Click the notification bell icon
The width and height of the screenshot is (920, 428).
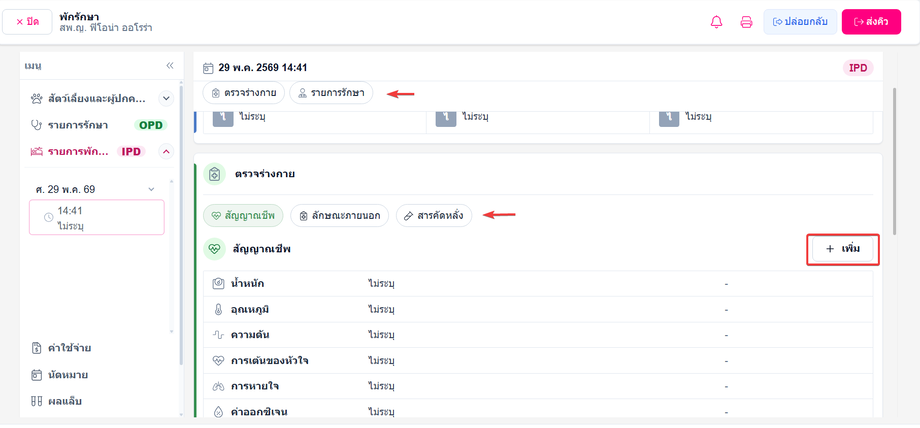(716, 22)
